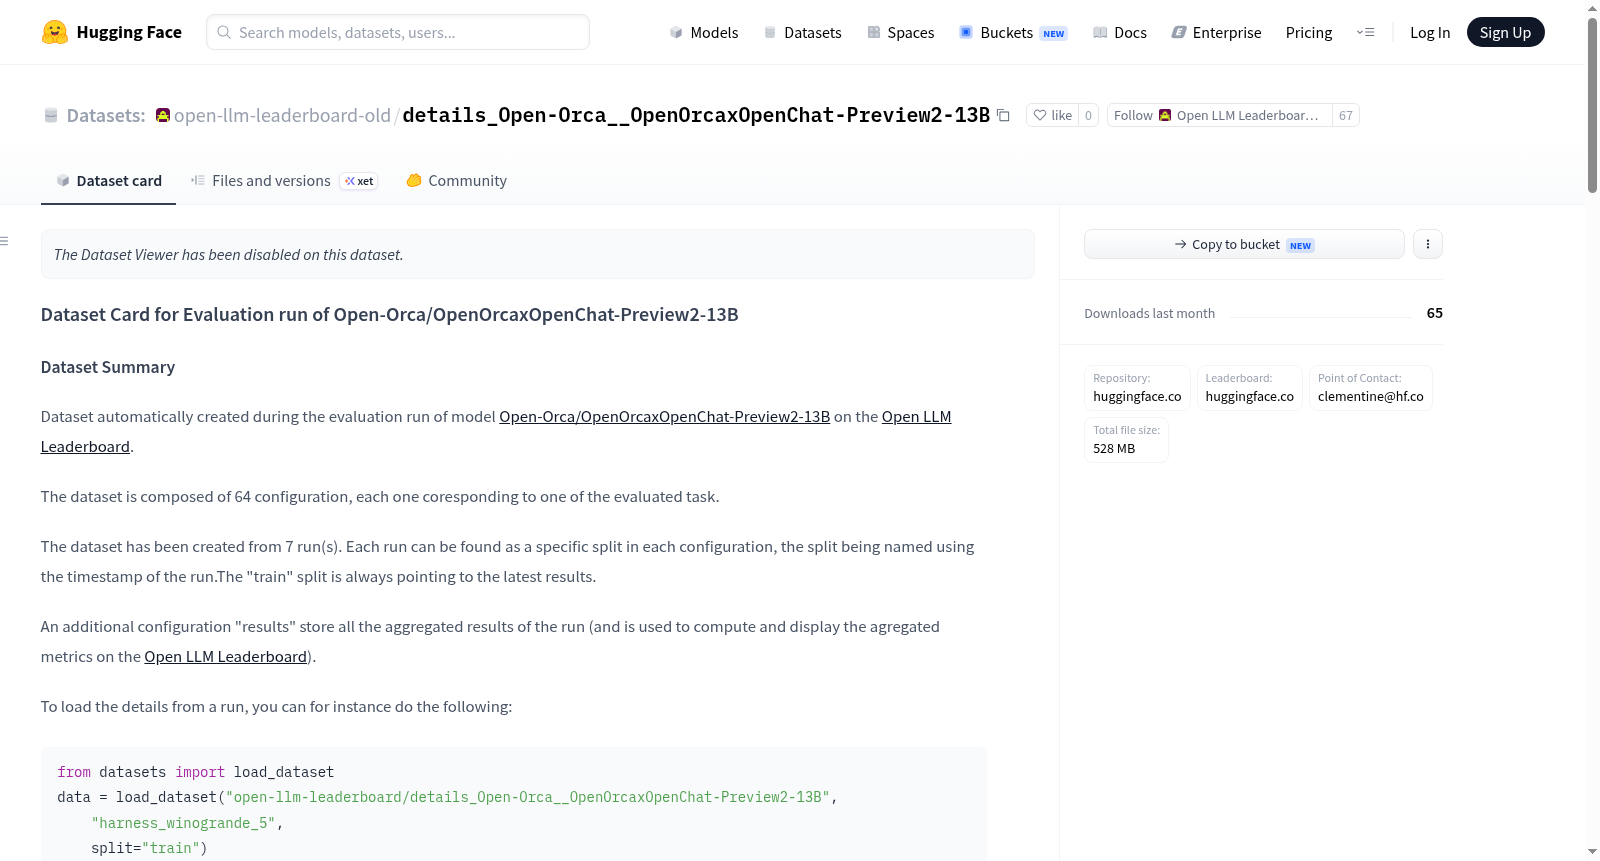Open the Community tab
1600x861 pixels.
click(x=456, y=181)
